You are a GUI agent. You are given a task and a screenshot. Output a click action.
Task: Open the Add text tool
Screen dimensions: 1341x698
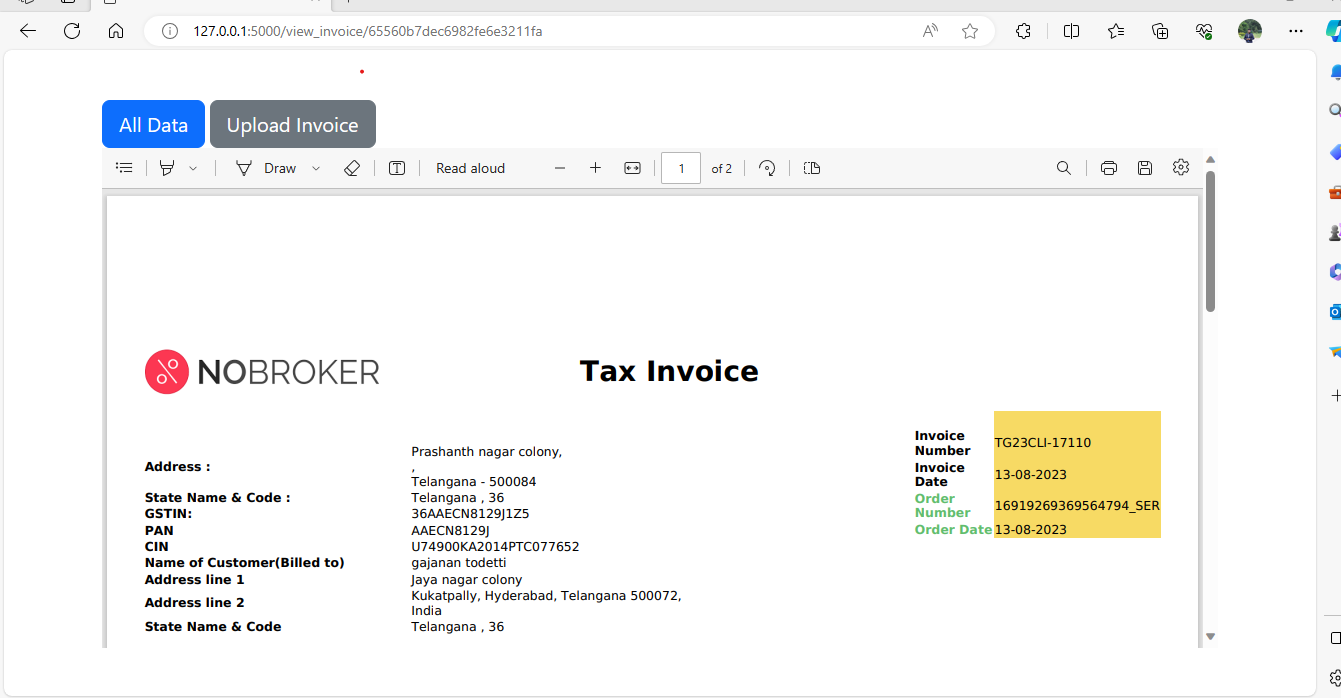(x=396, y=167)
